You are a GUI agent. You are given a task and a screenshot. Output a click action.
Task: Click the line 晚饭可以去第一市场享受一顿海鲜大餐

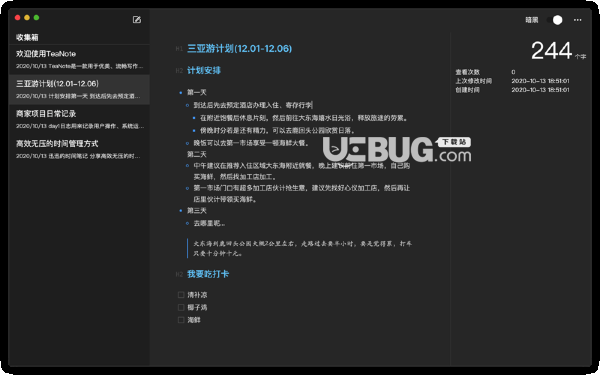click(x=251, y=143)
